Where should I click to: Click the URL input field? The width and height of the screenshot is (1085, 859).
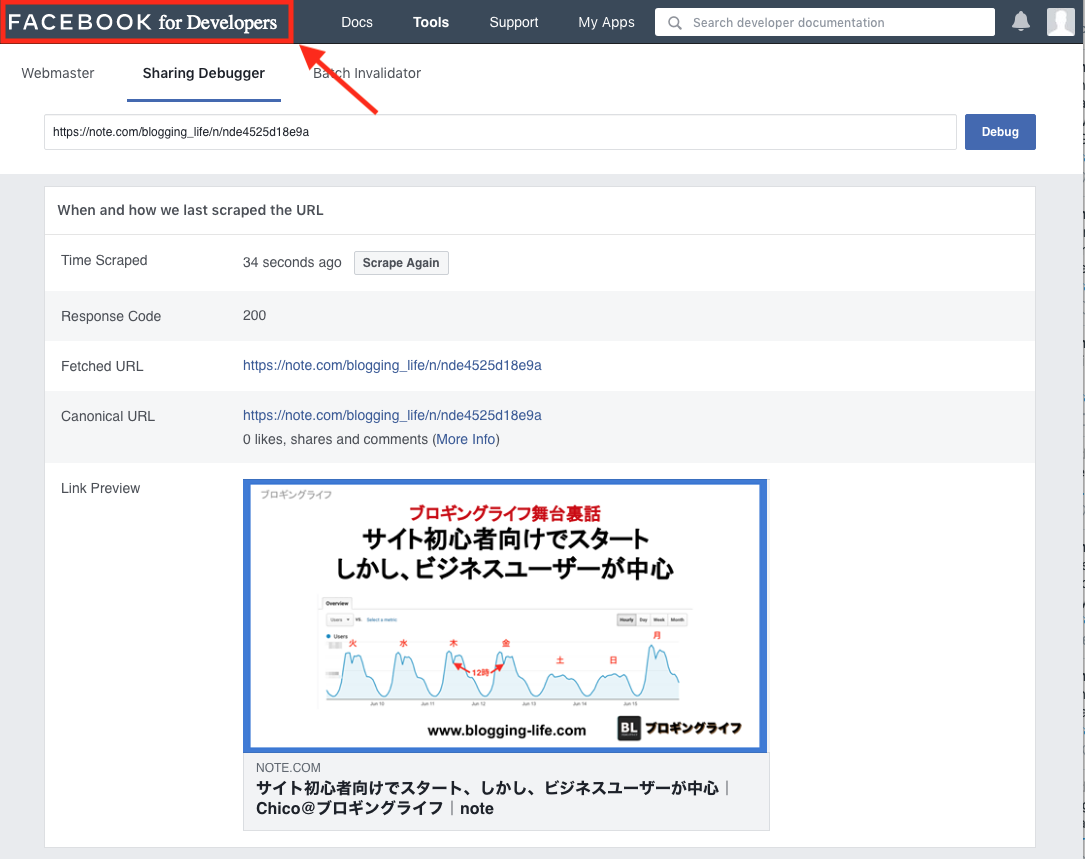point(500,132)
